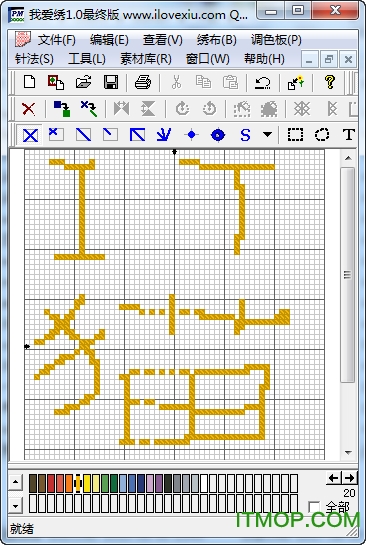Click the palette scroll up button

pos(15,482)
